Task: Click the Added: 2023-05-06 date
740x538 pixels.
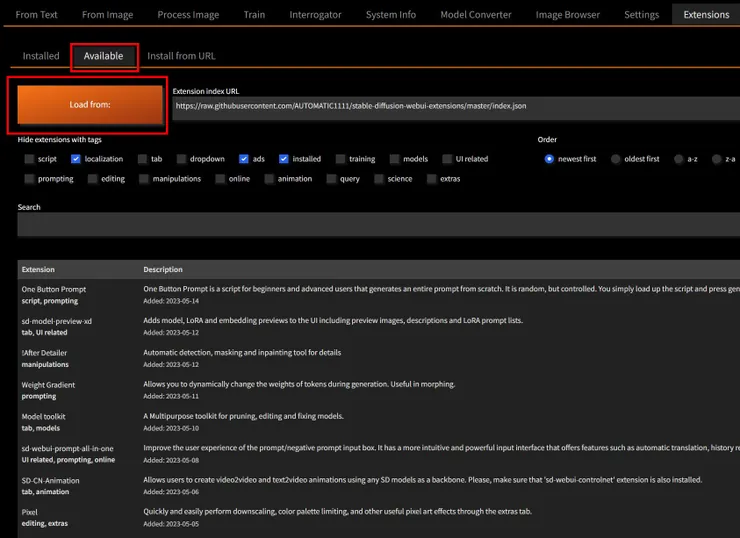Action: [171, 492]
